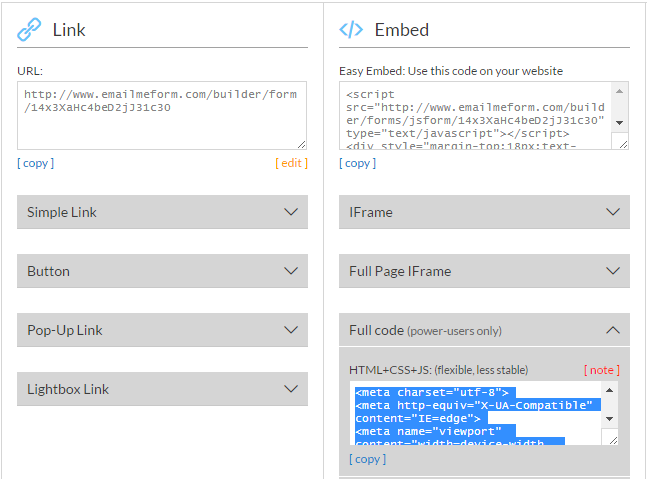647x479 pixels.
Task: Copy the Easy Embed script code
Action: [x=357, y=163]
